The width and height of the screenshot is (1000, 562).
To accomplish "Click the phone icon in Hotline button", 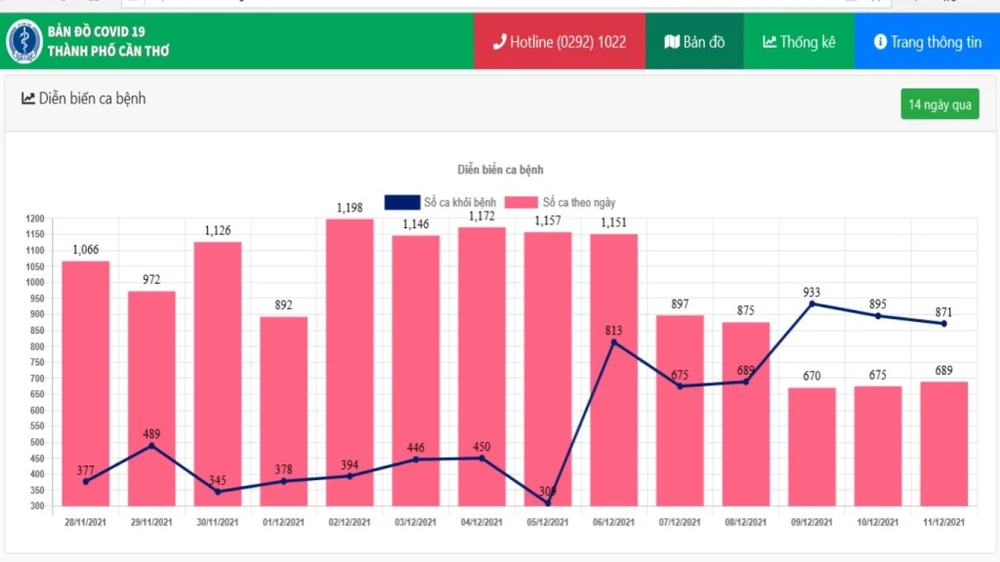I will point(499,42).
